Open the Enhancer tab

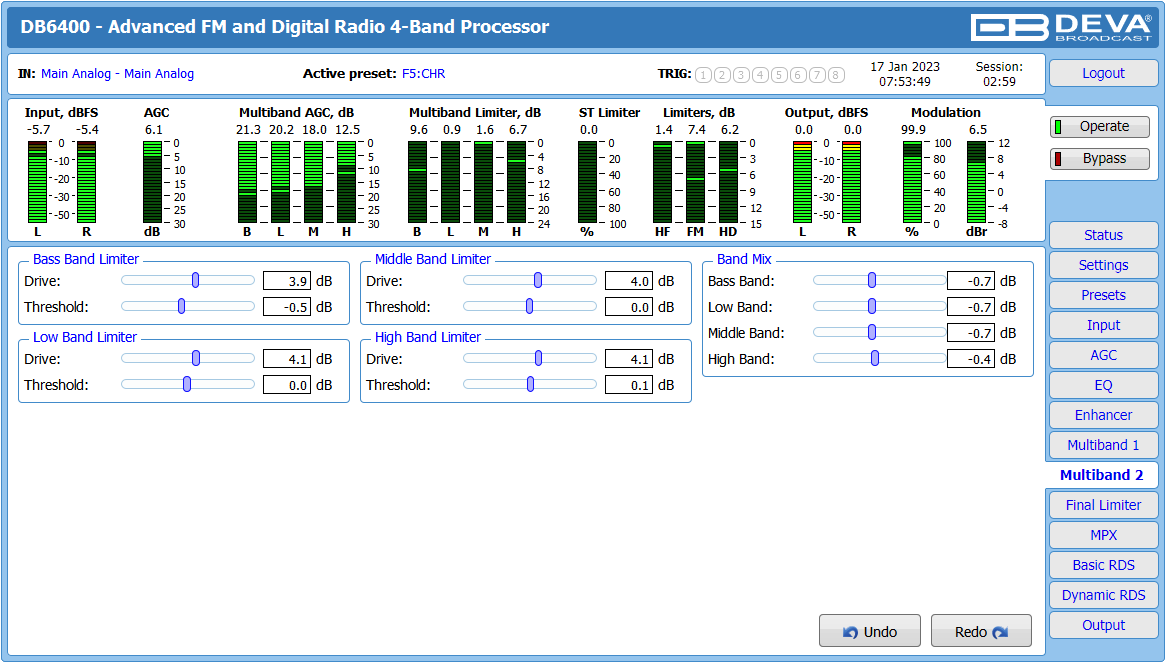[x=1104, y=415]
